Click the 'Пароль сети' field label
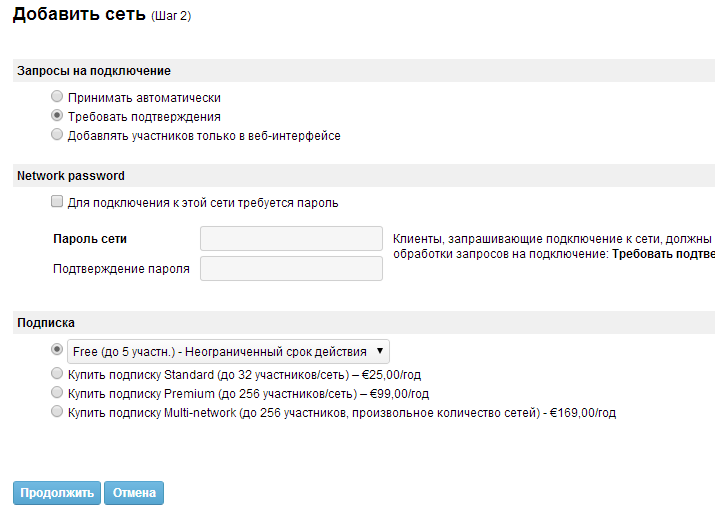The image size is (715, 511). 89,239
